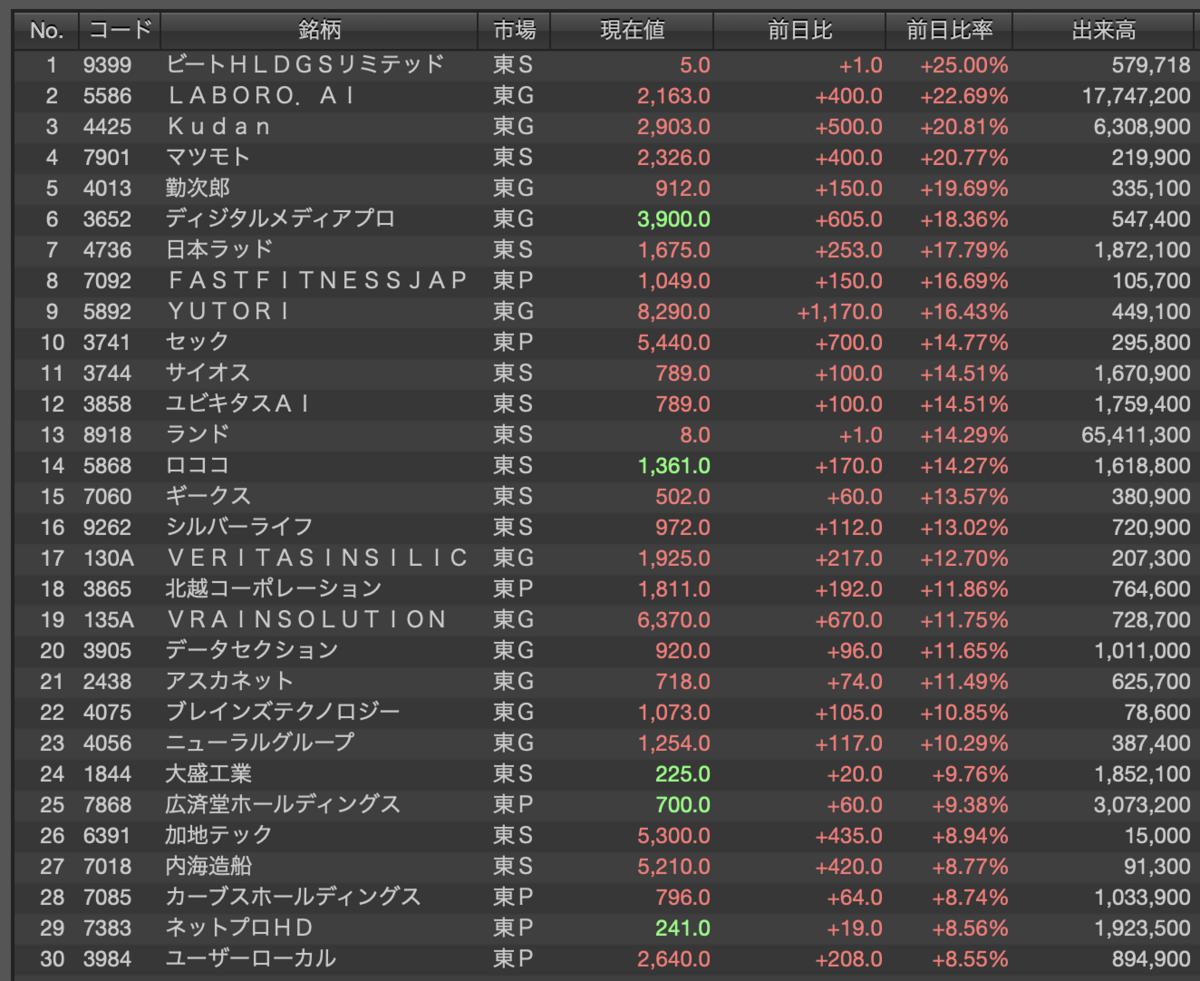This screenshot has height=981, width=1200.
Task: Select the YUTORI stock row
Action: [x=604, y=312]
